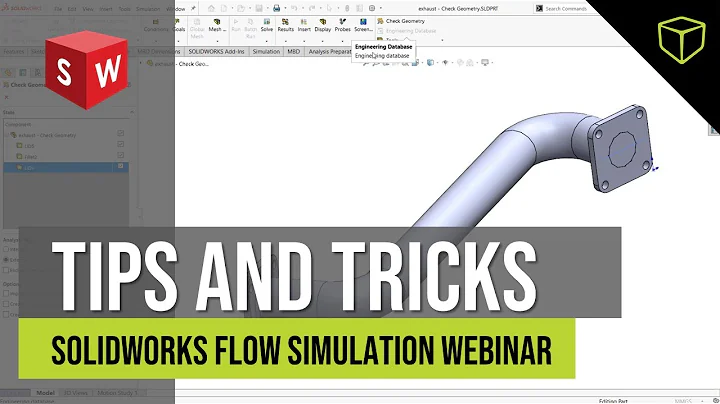Toggle checkbox on the highlighted blue component row
Viewport: 720px width, 404px height.
coord(120,166)
